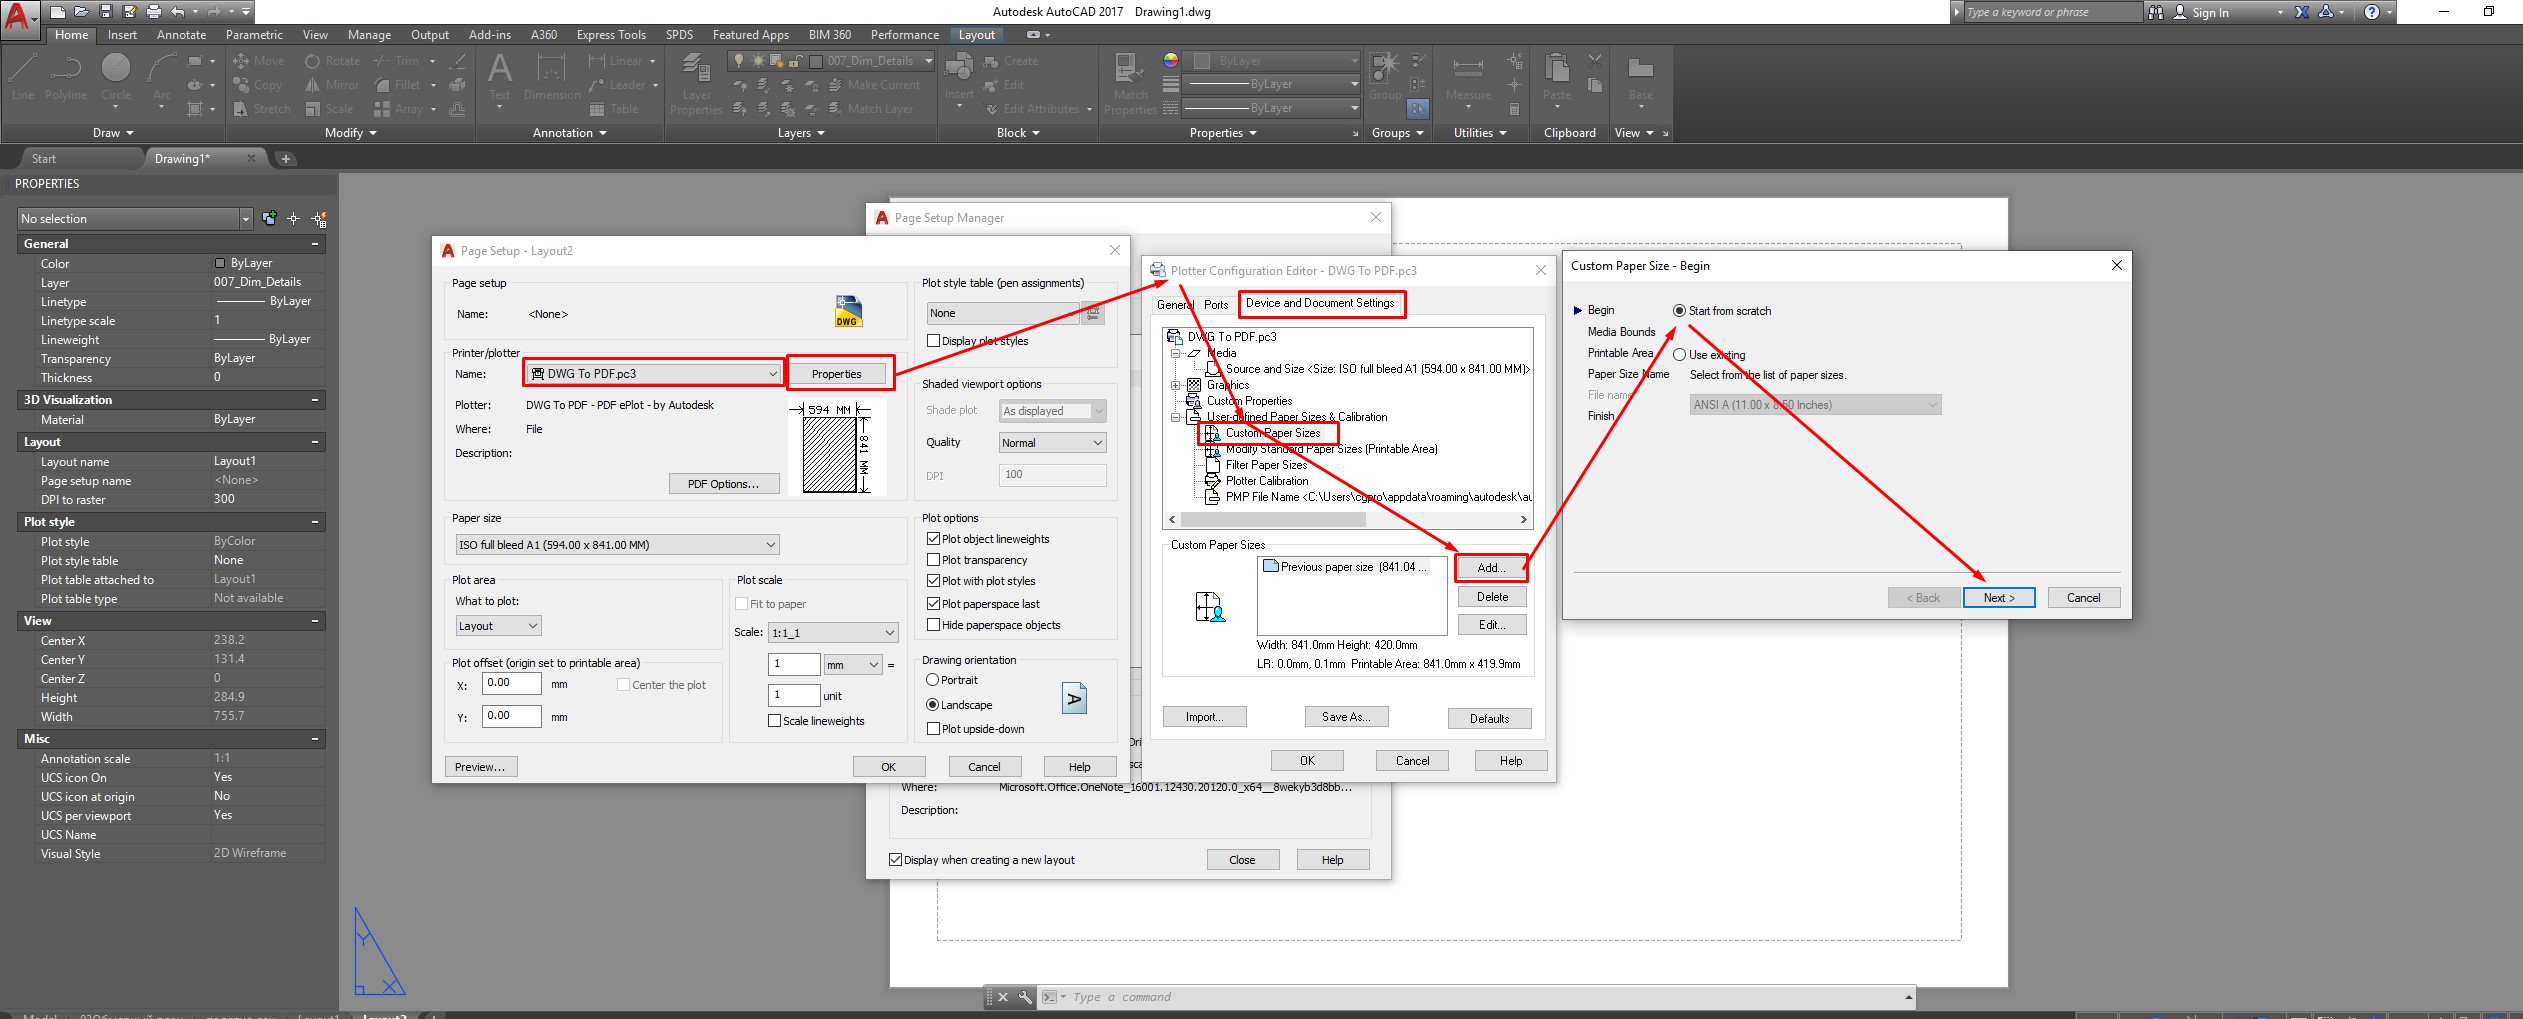Screen dimensions: 2523x1019
Task: Select Use existing radio button
Action: [1680, 355]
